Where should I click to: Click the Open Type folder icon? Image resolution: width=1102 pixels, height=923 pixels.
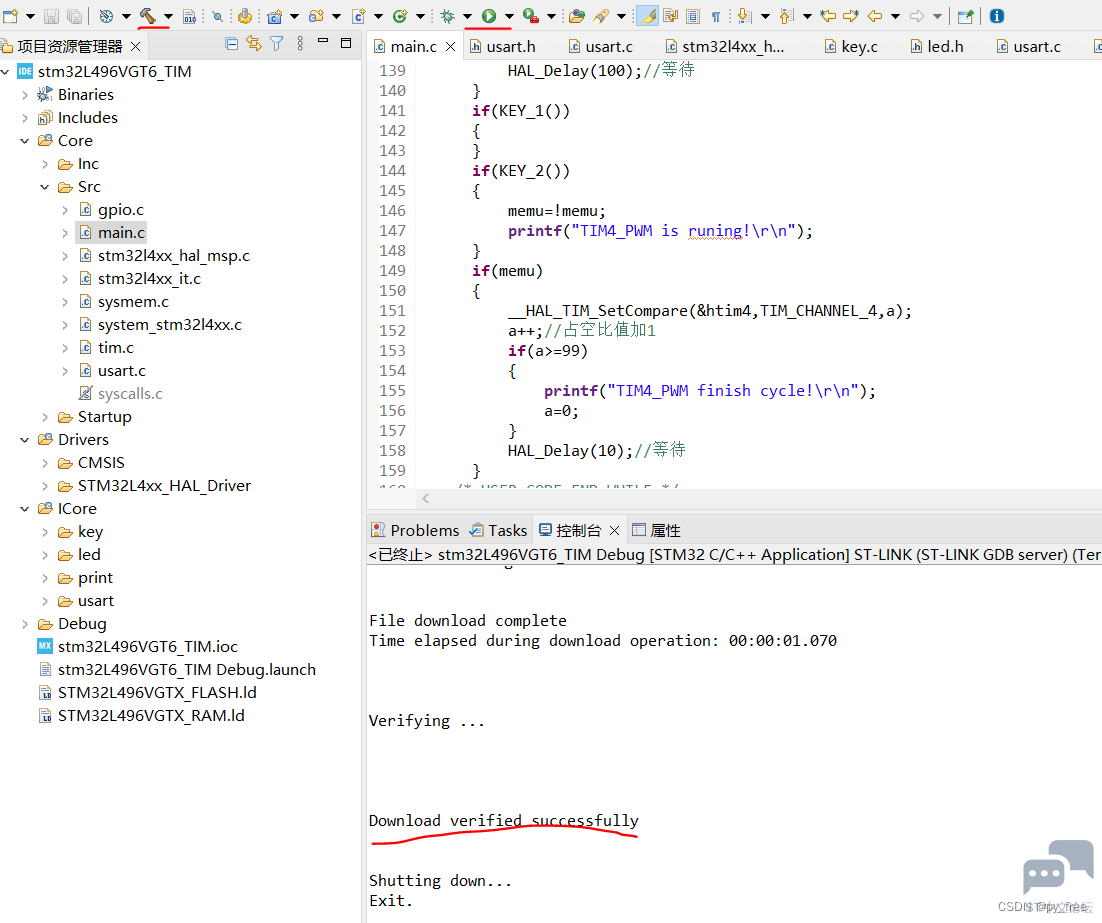coord(576,15)
